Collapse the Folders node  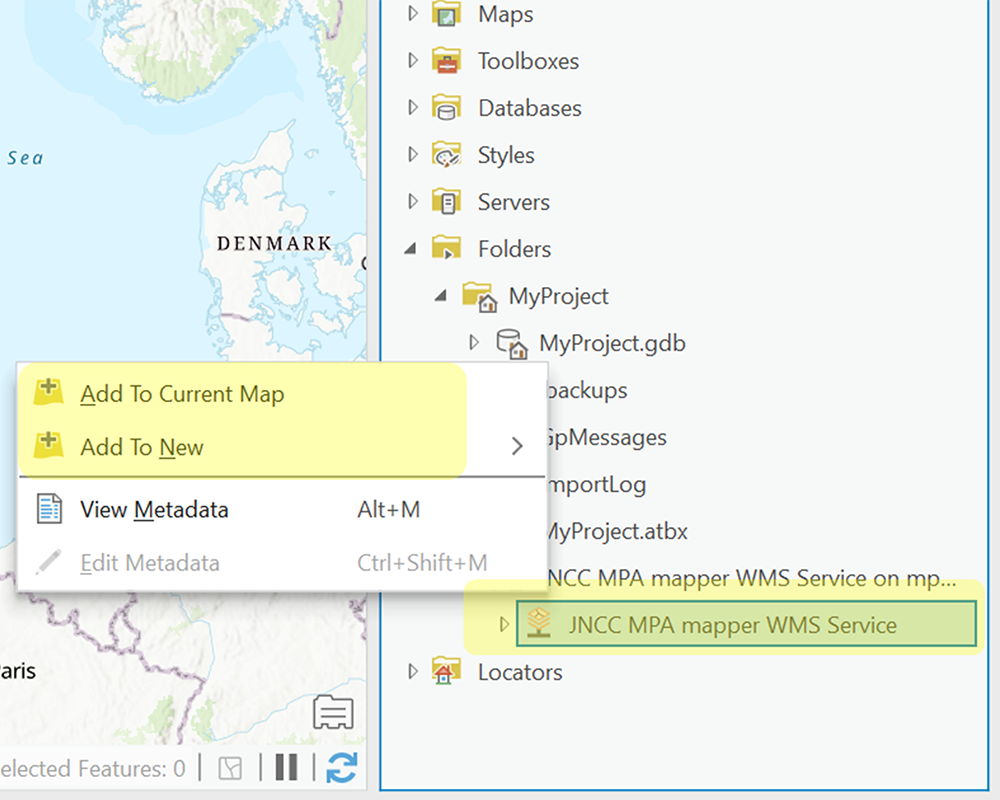[x=409, y=248]
